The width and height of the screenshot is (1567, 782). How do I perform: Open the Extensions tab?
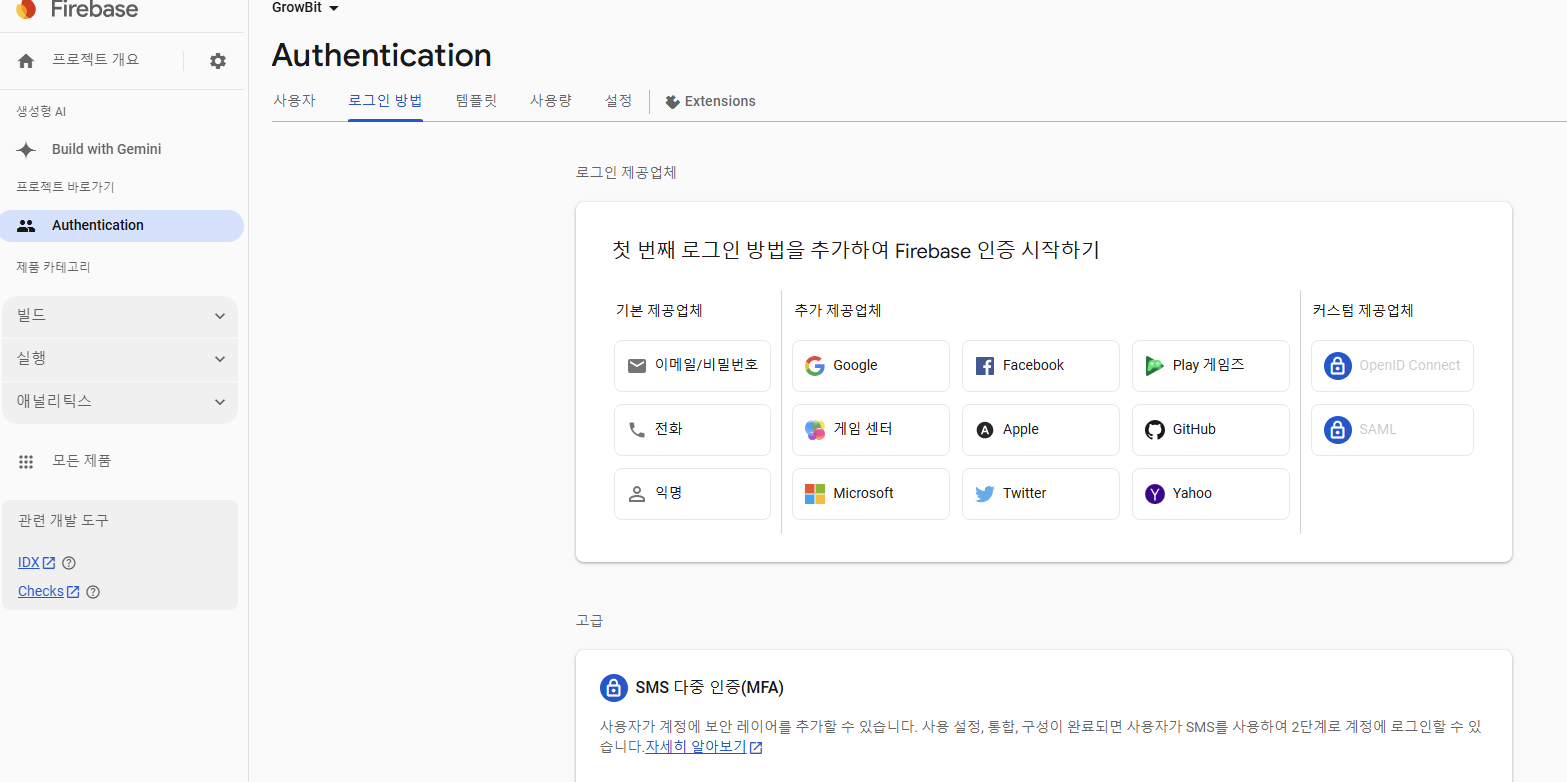point(710,102)
